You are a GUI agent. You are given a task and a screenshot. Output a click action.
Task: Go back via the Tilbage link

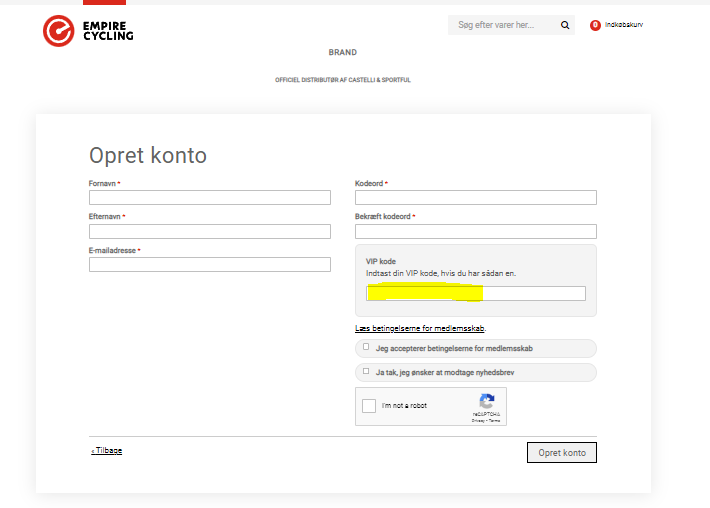coord(107,451)
